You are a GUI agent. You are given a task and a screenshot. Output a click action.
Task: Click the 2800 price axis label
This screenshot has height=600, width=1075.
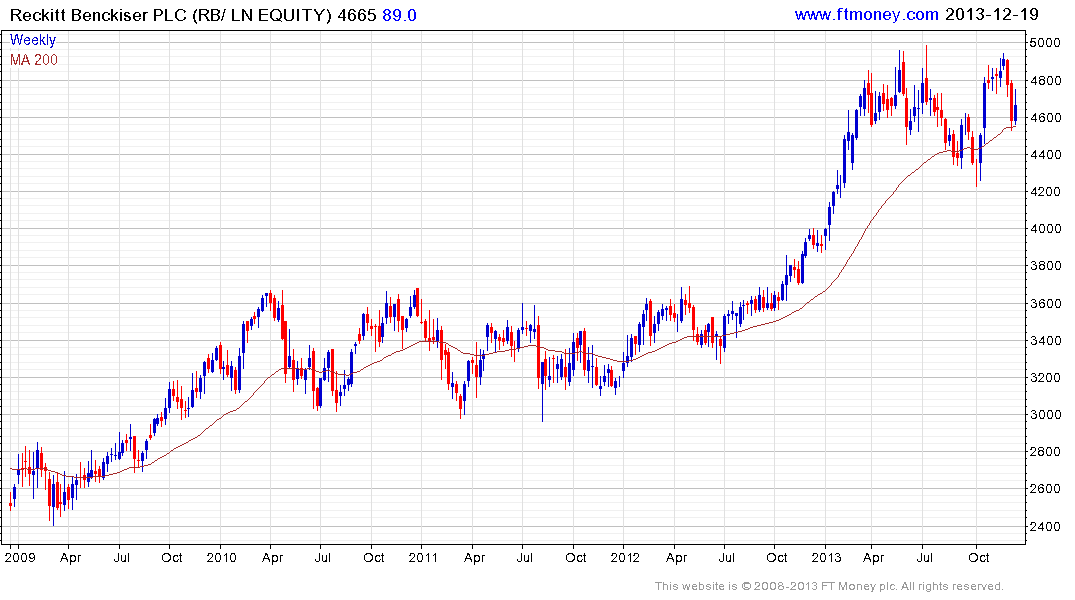pos(1045,451)
